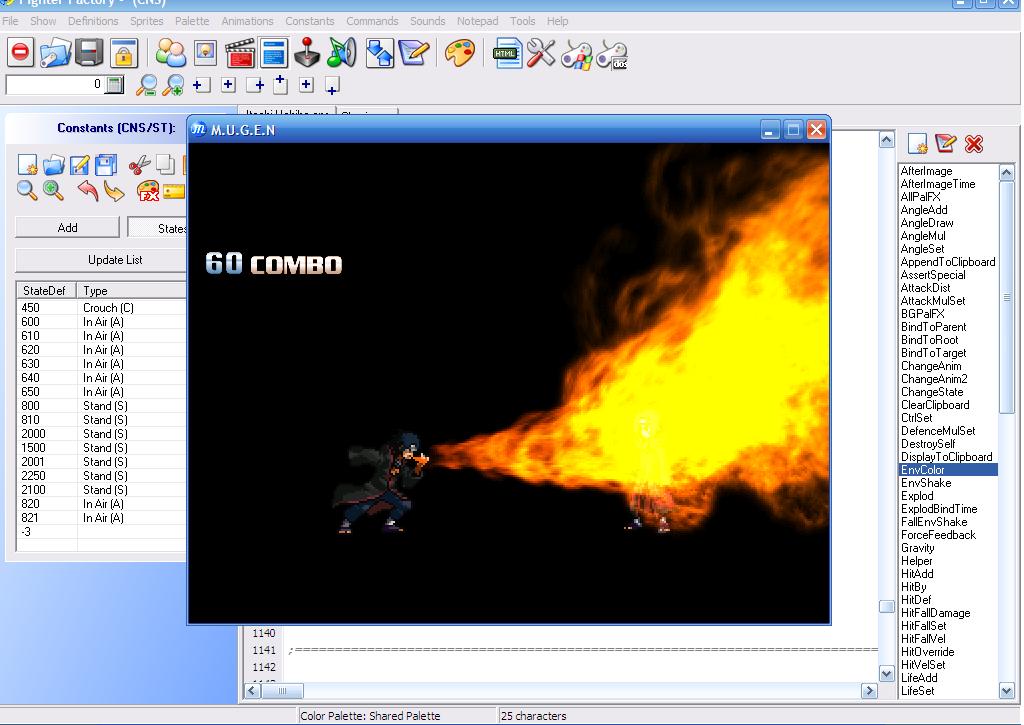
Task: Open Animations via the red clapperboard icon
Action: tap(240, 53)
